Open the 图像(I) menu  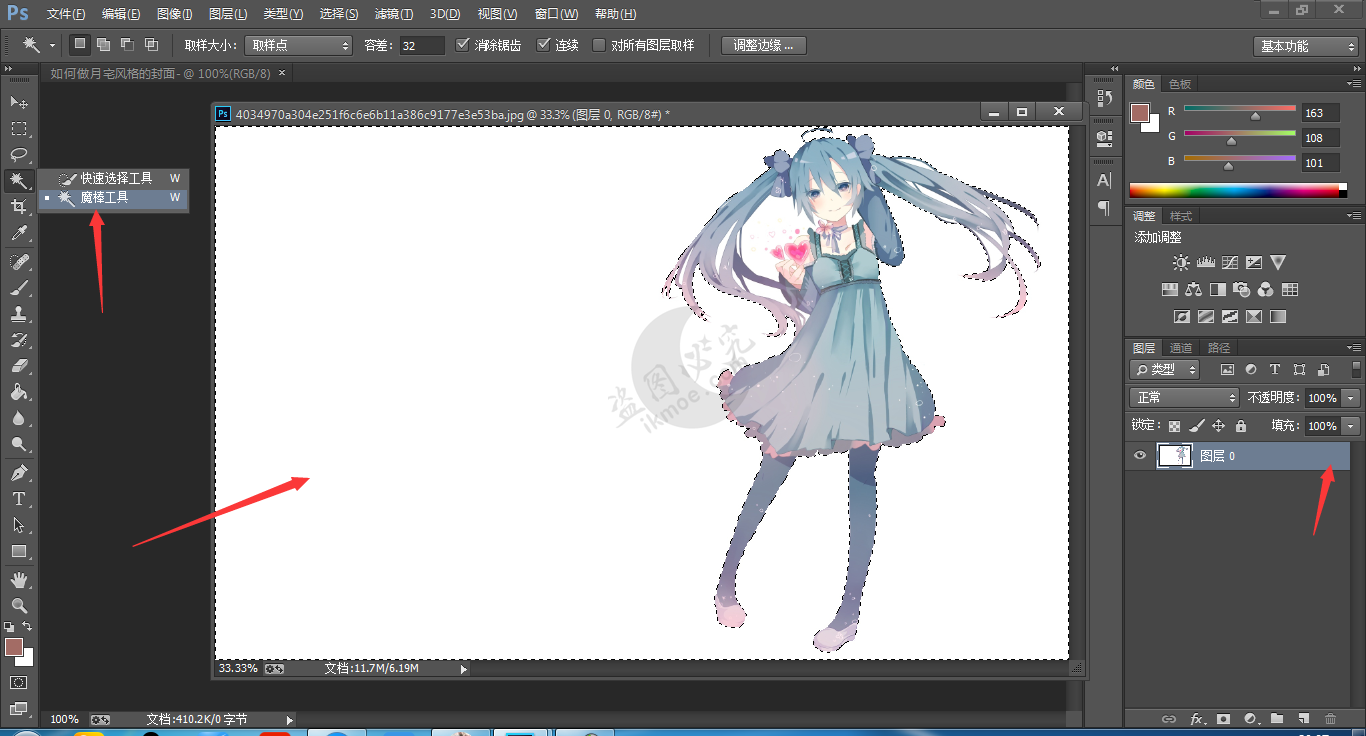(174, 14)
